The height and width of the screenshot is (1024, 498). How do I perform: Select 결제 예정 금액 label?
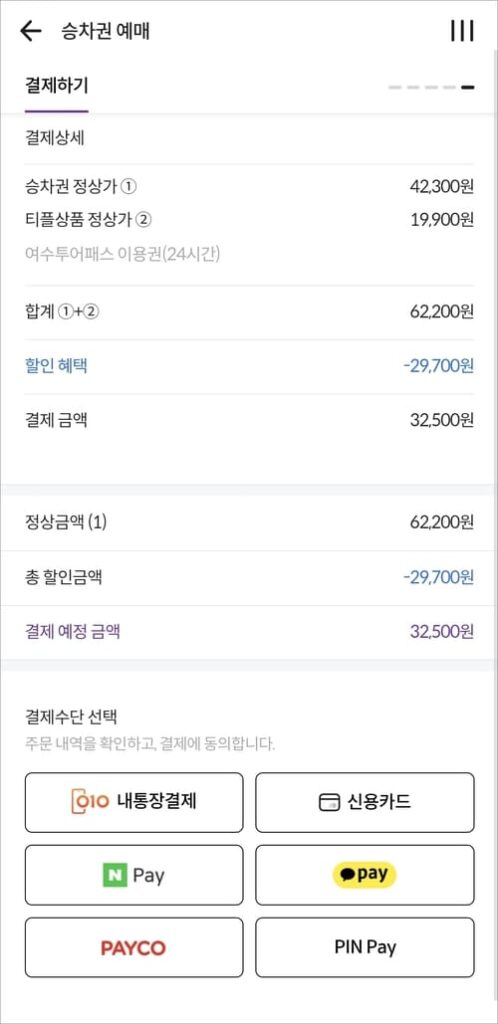click(72, 632)
